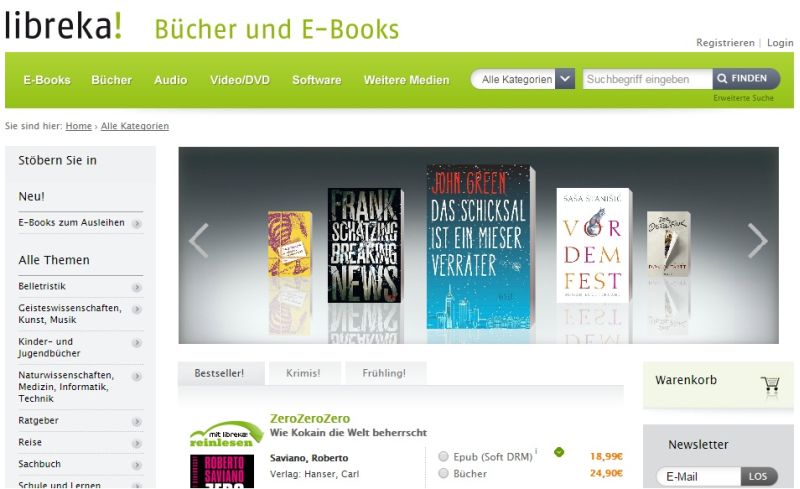The image size is (800, 489).
Task: Click the shopping cart icon in Warenkorb
Action: click(x=770, y=384)
